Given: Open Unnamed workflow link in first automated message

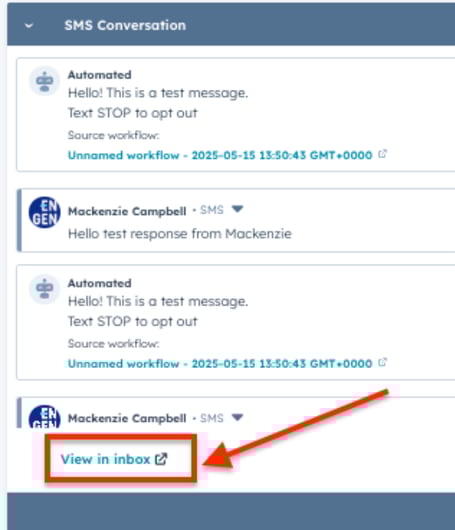Looking at the screenshot, I should (220, 155).
